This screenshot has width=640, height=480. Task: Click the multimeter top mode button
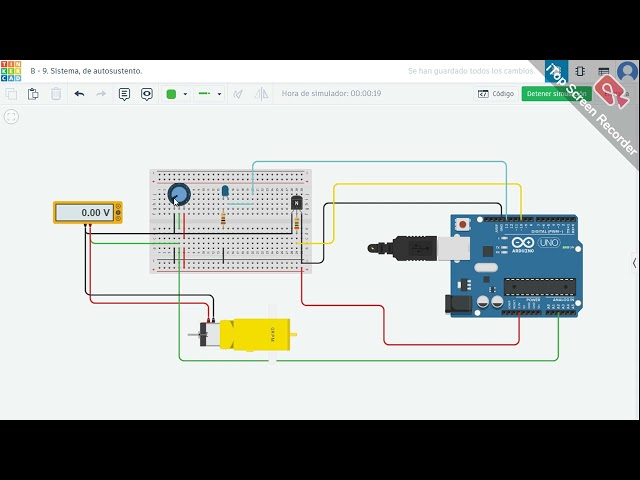pyautogui.click(x=118, y=207)
